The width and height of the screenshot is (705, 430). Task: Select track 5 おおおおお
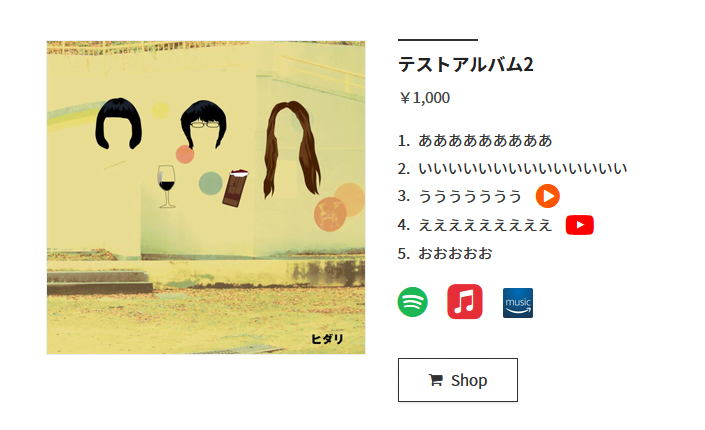[x=455, y=253]
